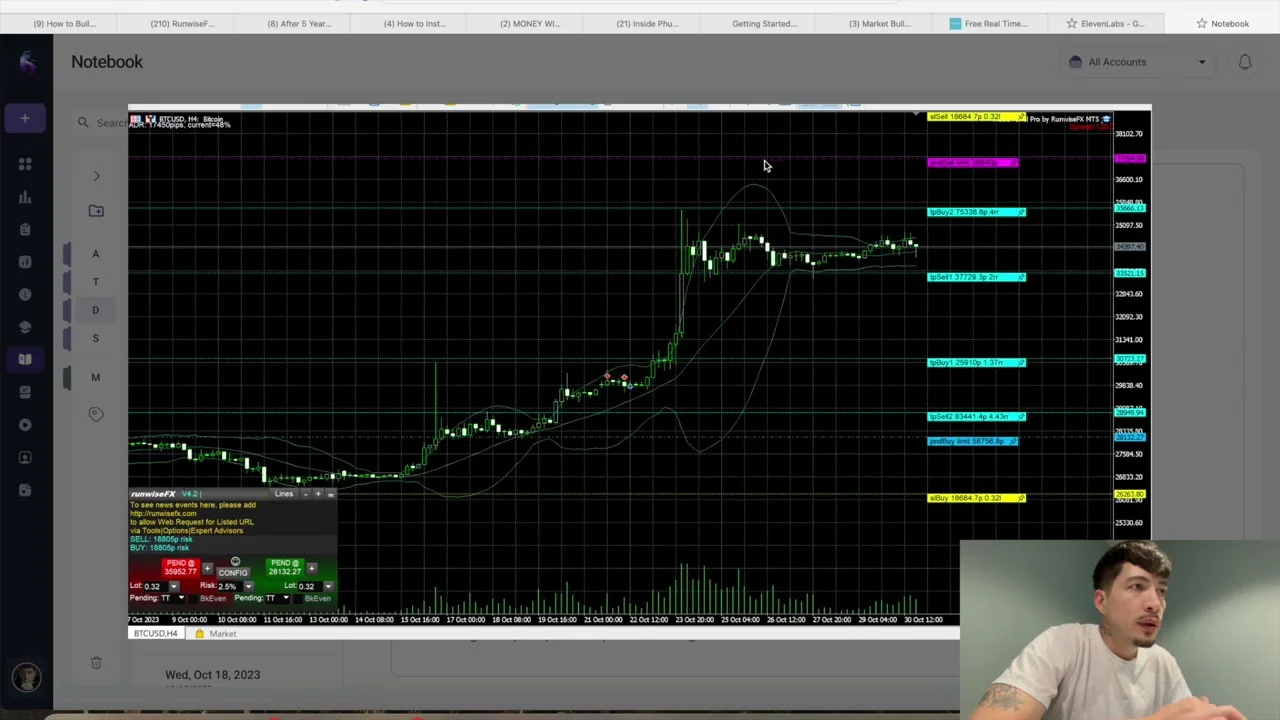This screenshot has height=720, width=1280.
Task: Switch to the BTCUSD,H4 chart tab
Action: point(155,634)
